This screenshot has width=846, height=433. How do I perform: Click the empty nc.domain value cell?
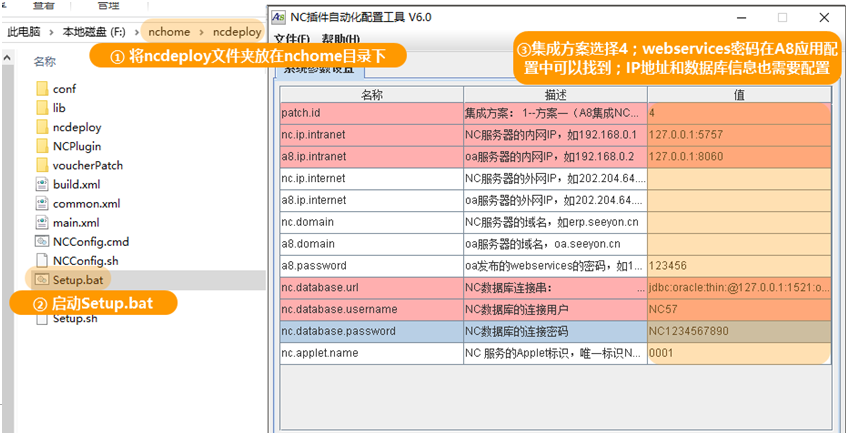(739, 222)
